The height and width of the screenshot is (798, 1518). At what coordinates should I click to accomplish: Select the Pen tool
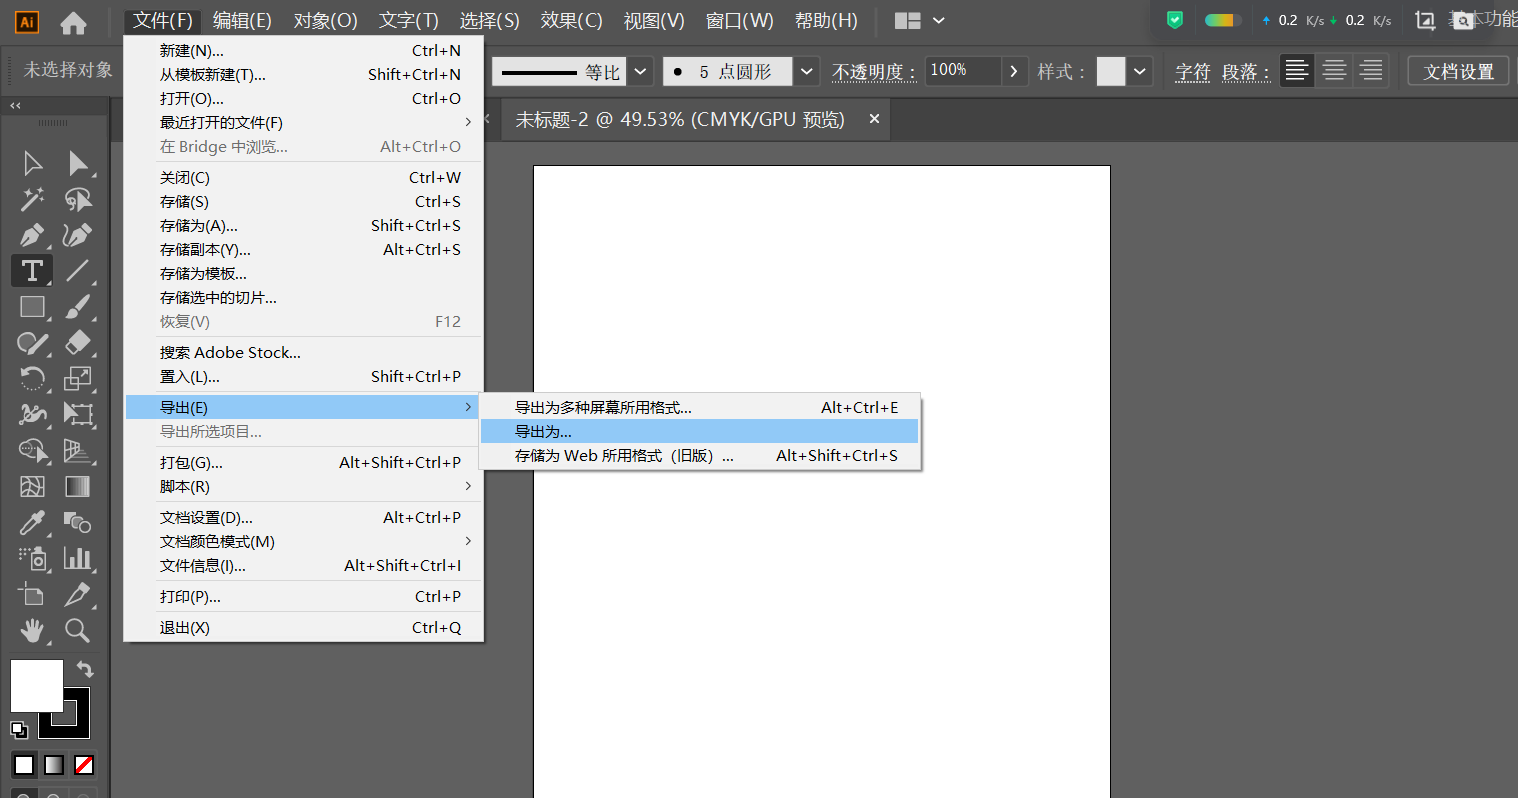pos(32,235)
